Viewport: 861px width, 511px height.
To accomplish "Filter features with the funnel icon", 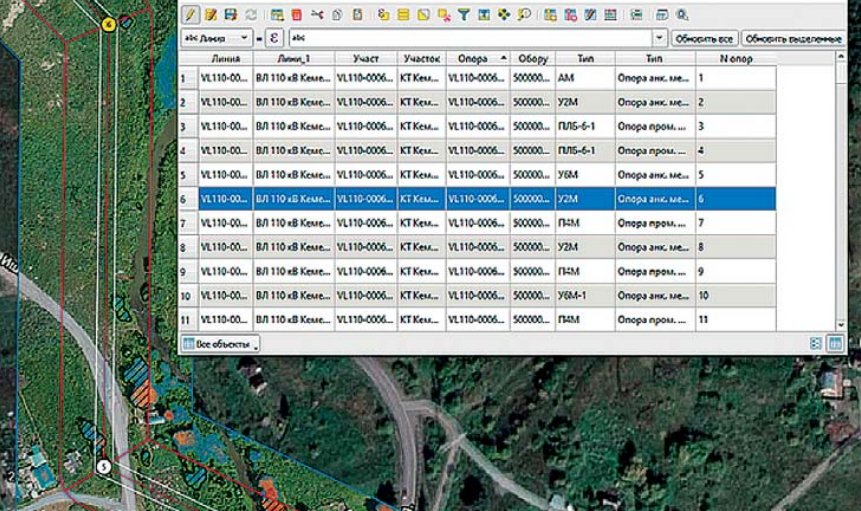I will [464, 15].
